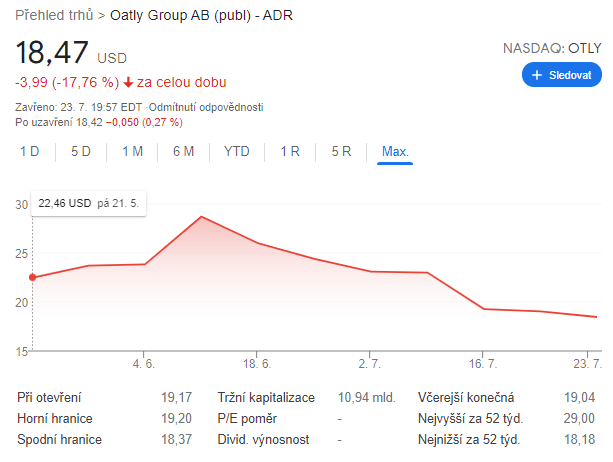Switch chart to 1 R range
613x462 pixels.
coord(290,152)
